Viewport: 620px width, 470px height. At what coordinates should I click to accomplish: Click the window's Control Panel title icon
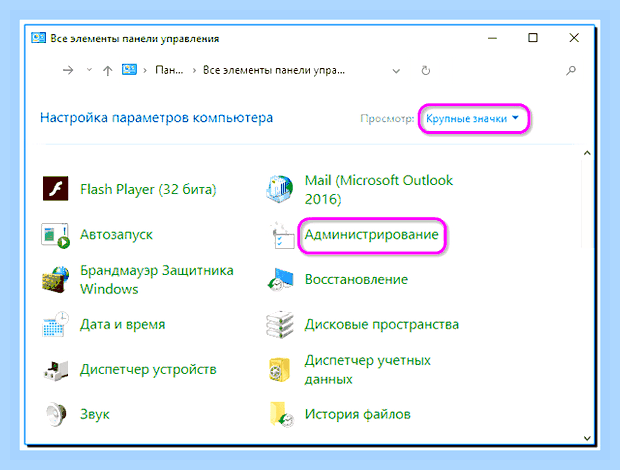point(38,38)
